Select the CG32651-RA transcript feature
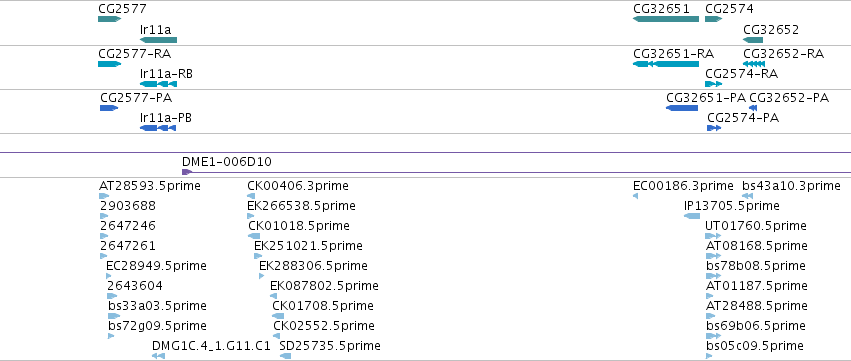The image size is (851, 361). (666, 64)
